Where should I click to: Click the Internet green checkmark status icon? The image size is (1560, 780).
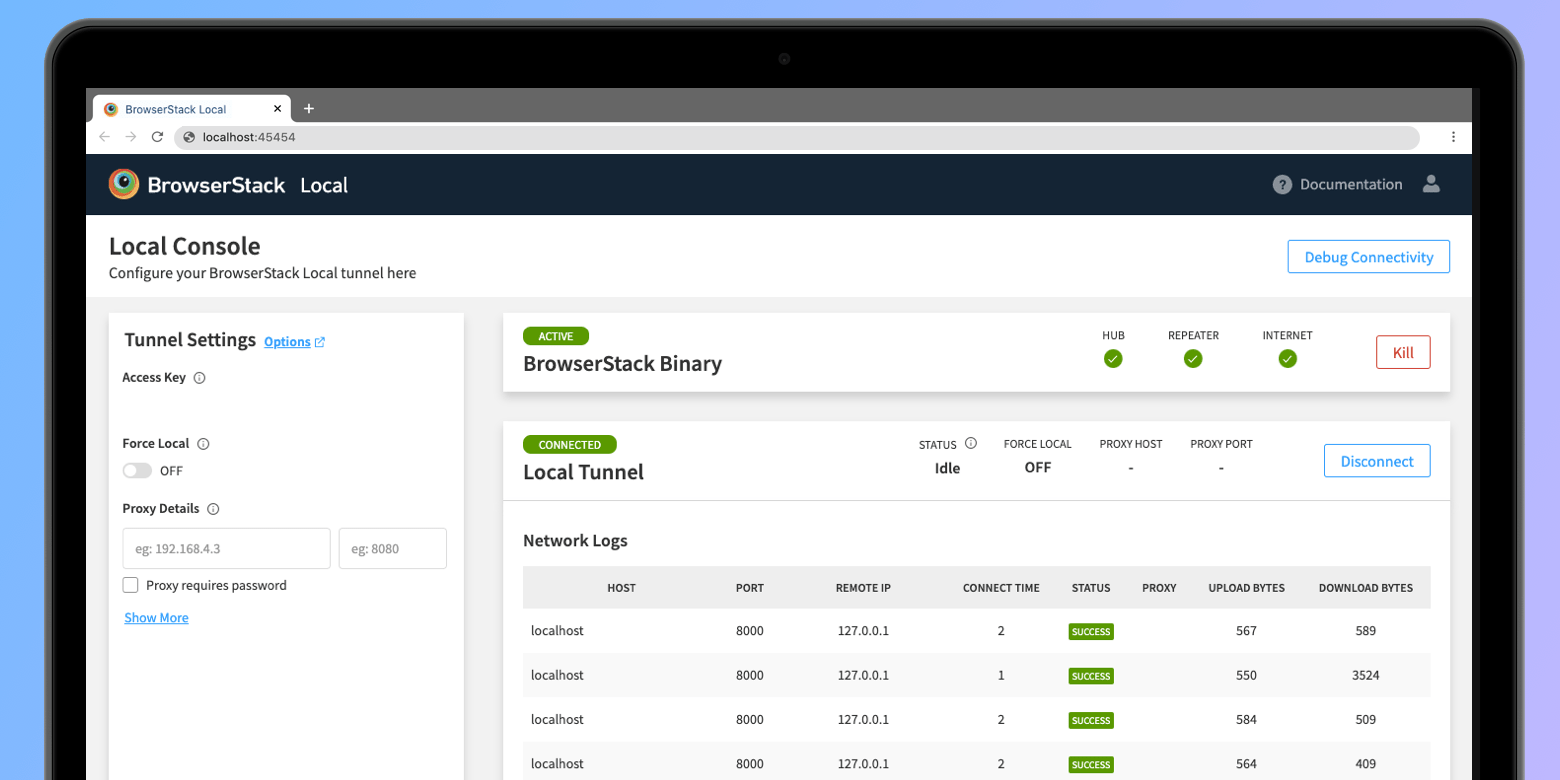1287,359
